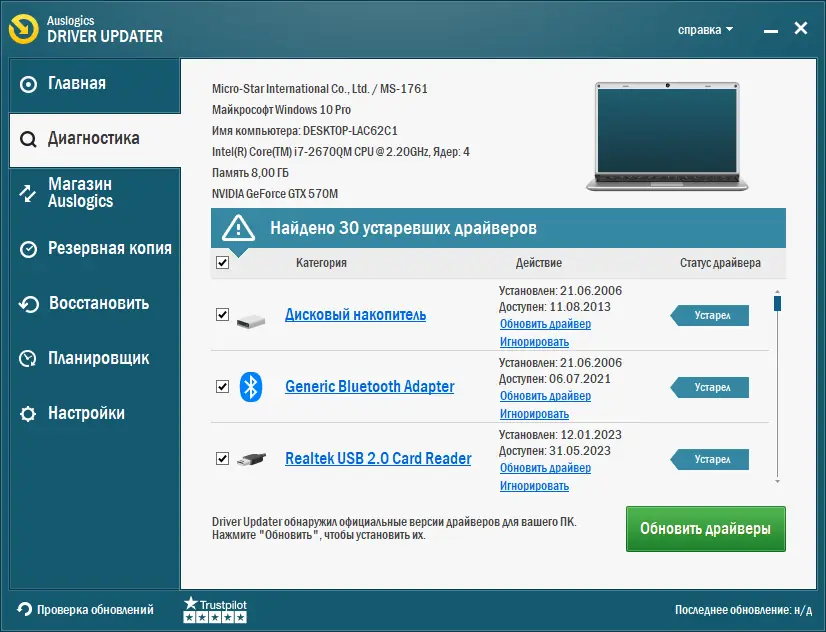826x632 pixels.
Task: Click the Bluetooth adapter device icon
Action: click(250, 386)
